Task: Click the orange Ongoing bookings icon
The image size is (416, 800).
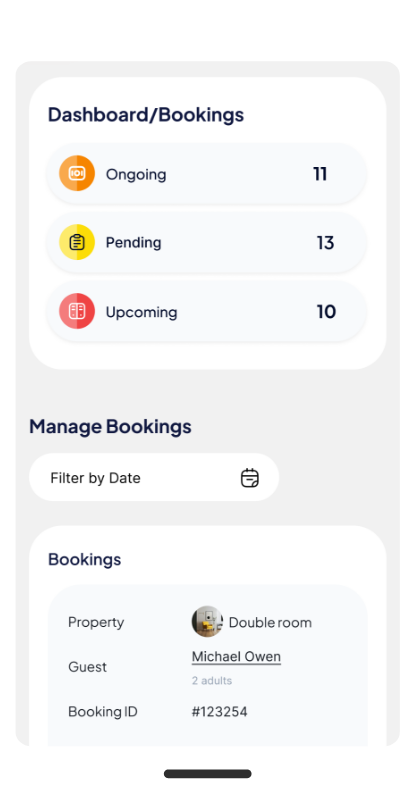Action: tap(77, 173)
